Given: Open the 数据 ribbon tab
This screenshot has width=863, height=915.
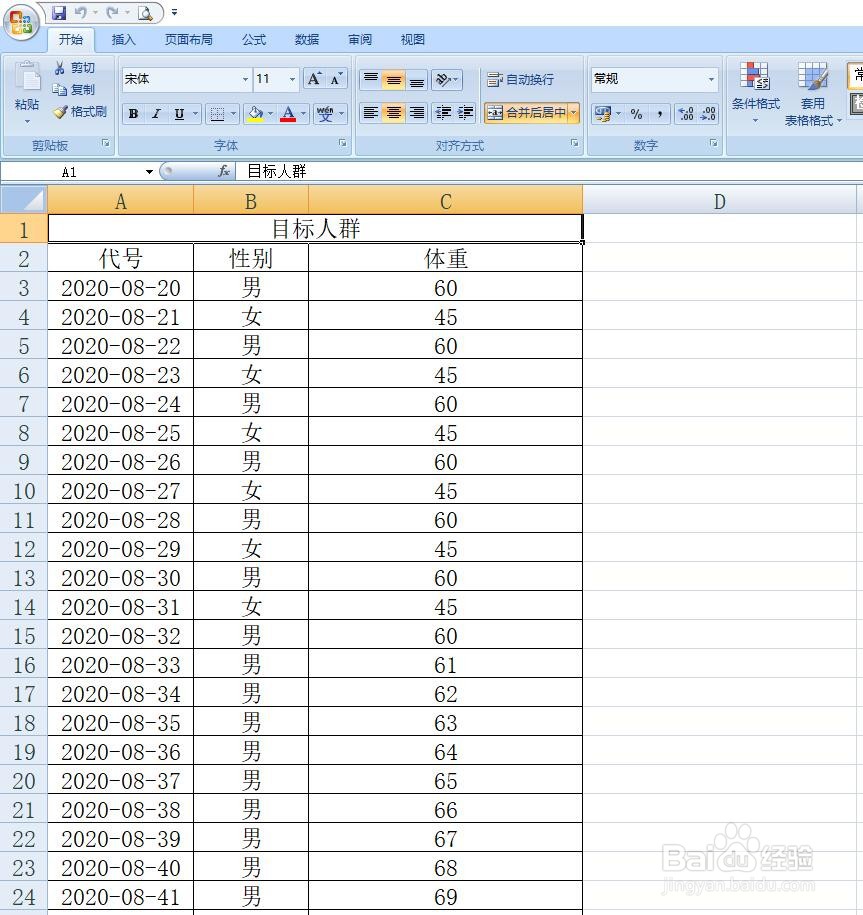Looking at the screenshot, I should [x=306, y=39].
